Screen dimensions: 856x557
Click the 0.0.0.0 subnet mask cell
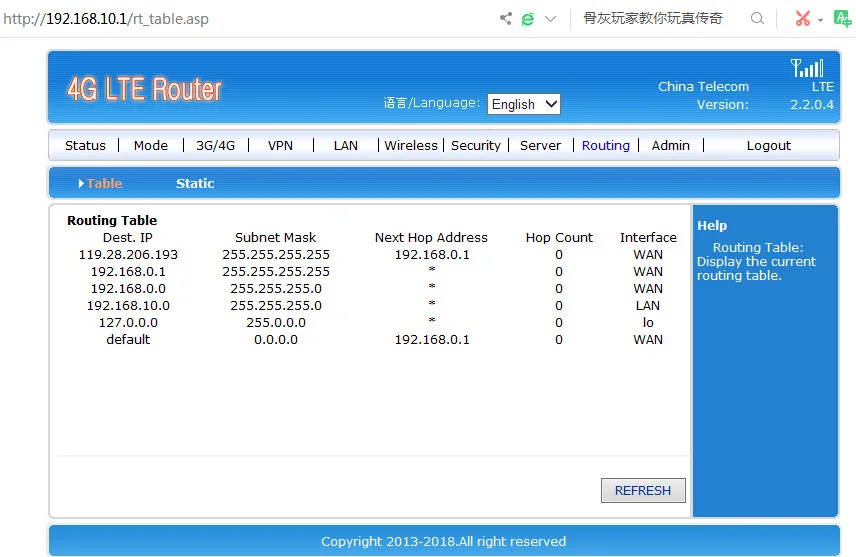[x=276, y=339]
